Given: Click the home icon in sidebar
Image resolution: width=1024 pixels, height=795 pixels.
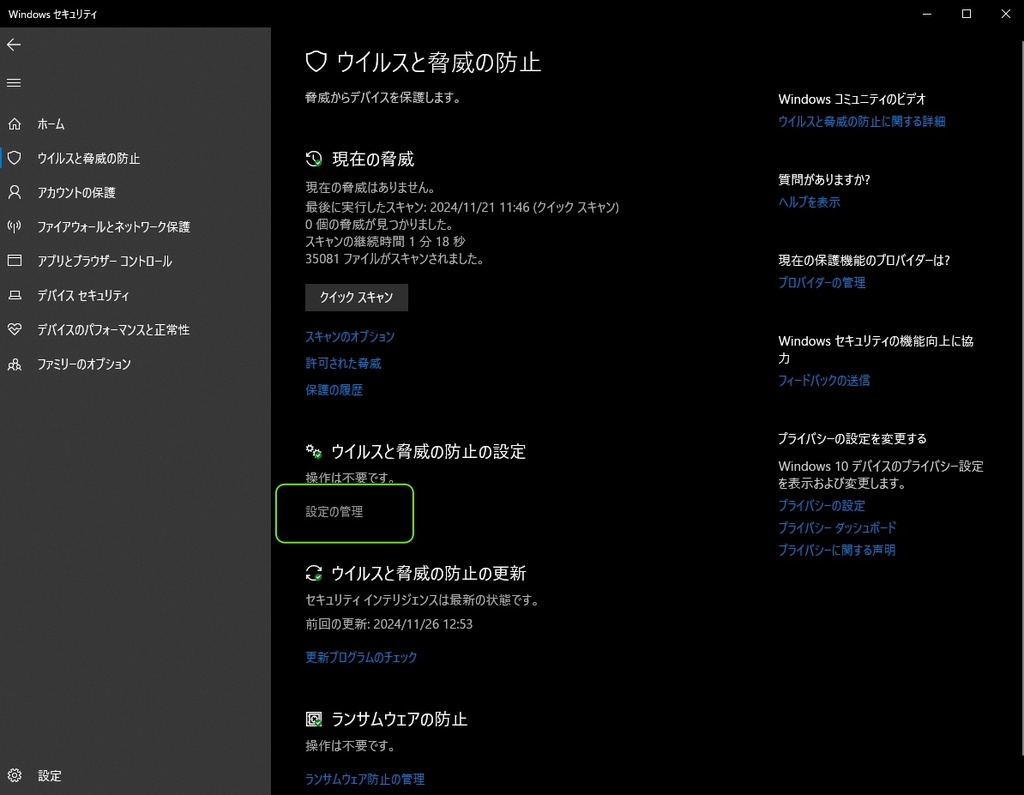Looking at the screenshot, I should pyautogui.click(x=14, y=123).
